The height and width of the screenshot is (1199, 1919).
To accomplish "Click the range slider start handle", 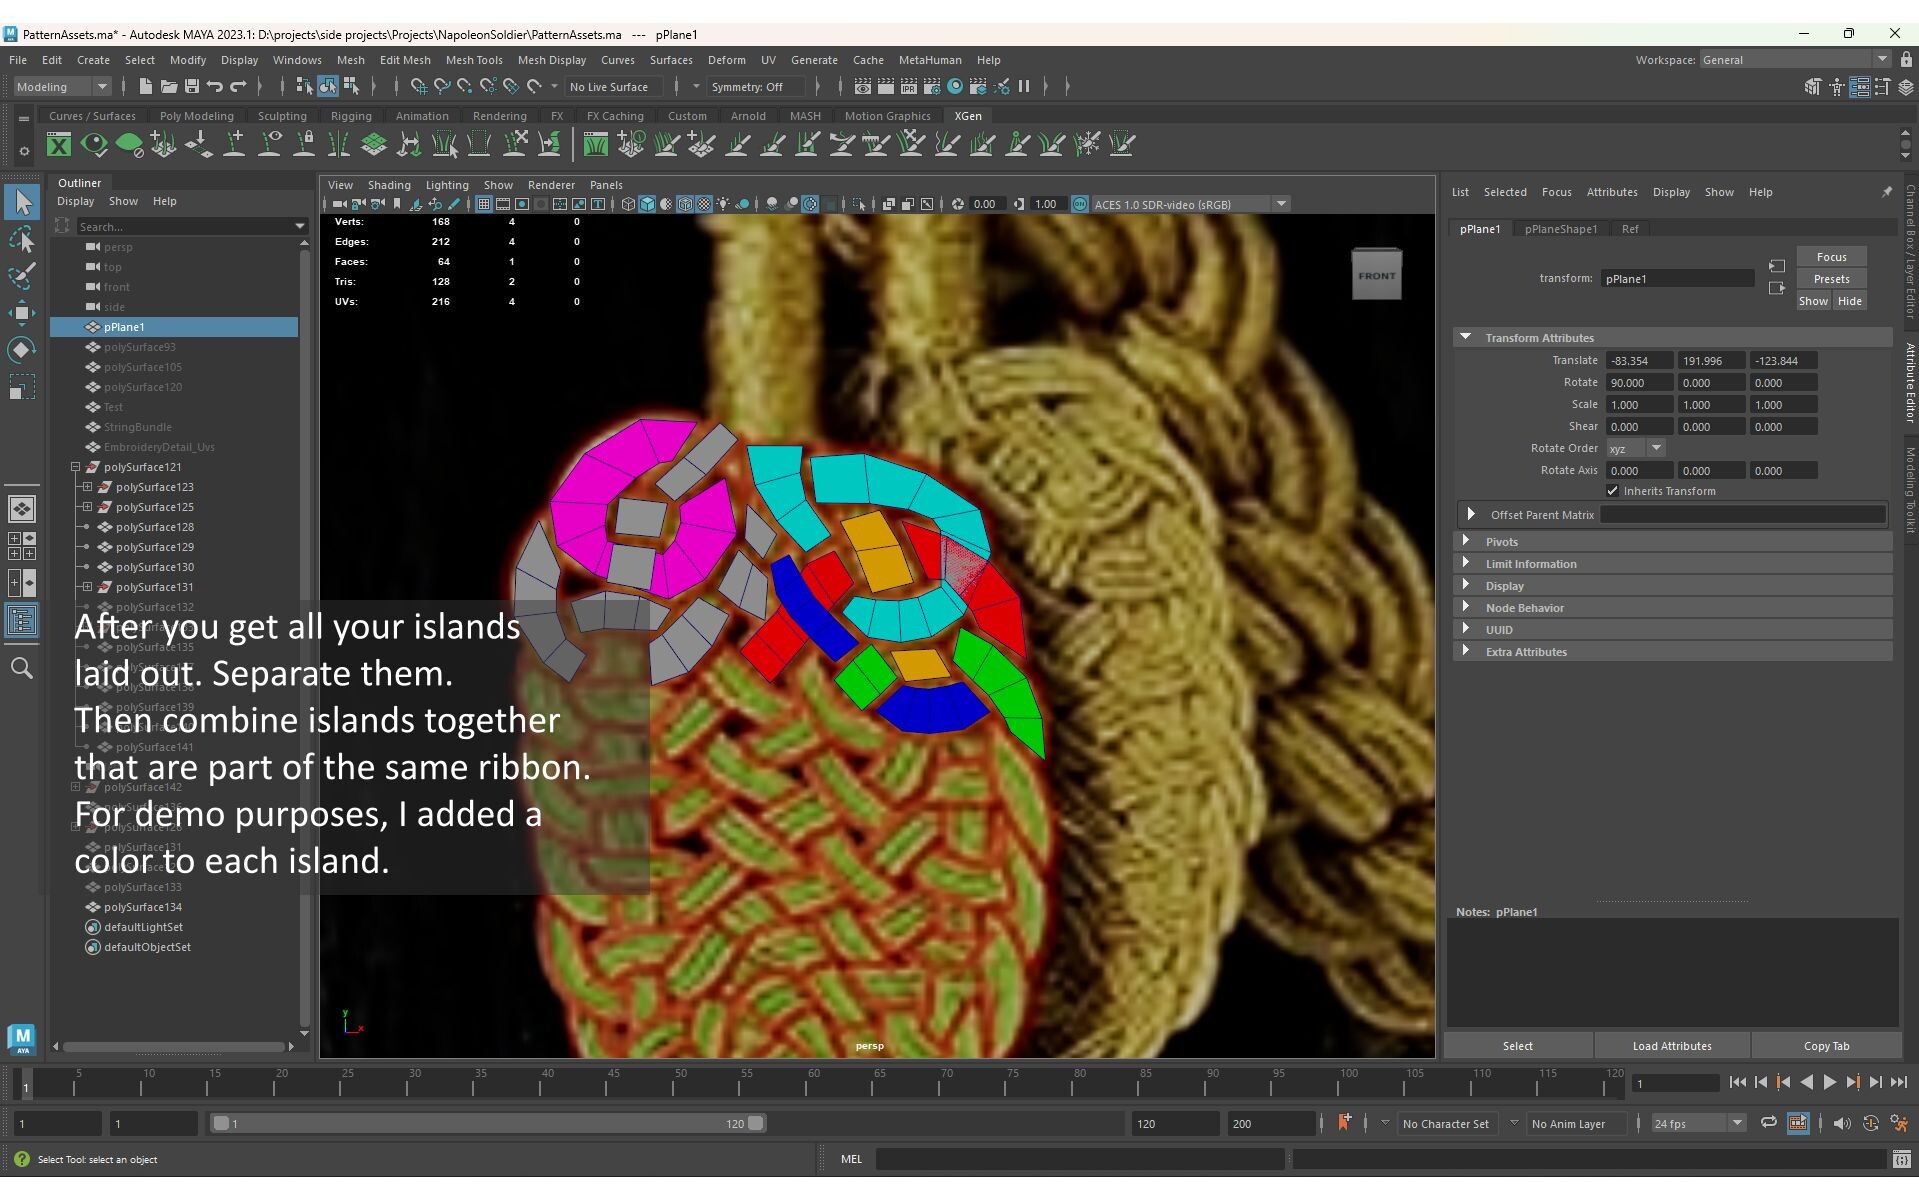I will (221, 1123).
